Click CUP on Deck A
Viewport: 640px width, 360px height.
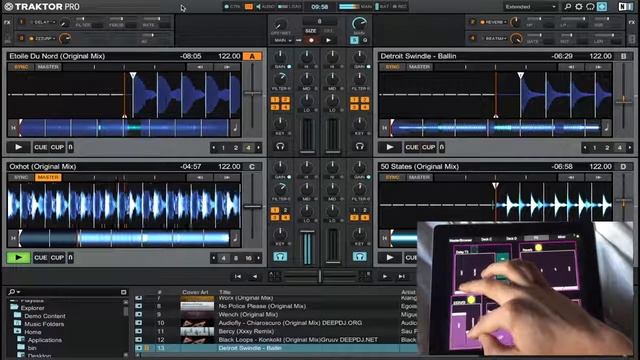57,147
